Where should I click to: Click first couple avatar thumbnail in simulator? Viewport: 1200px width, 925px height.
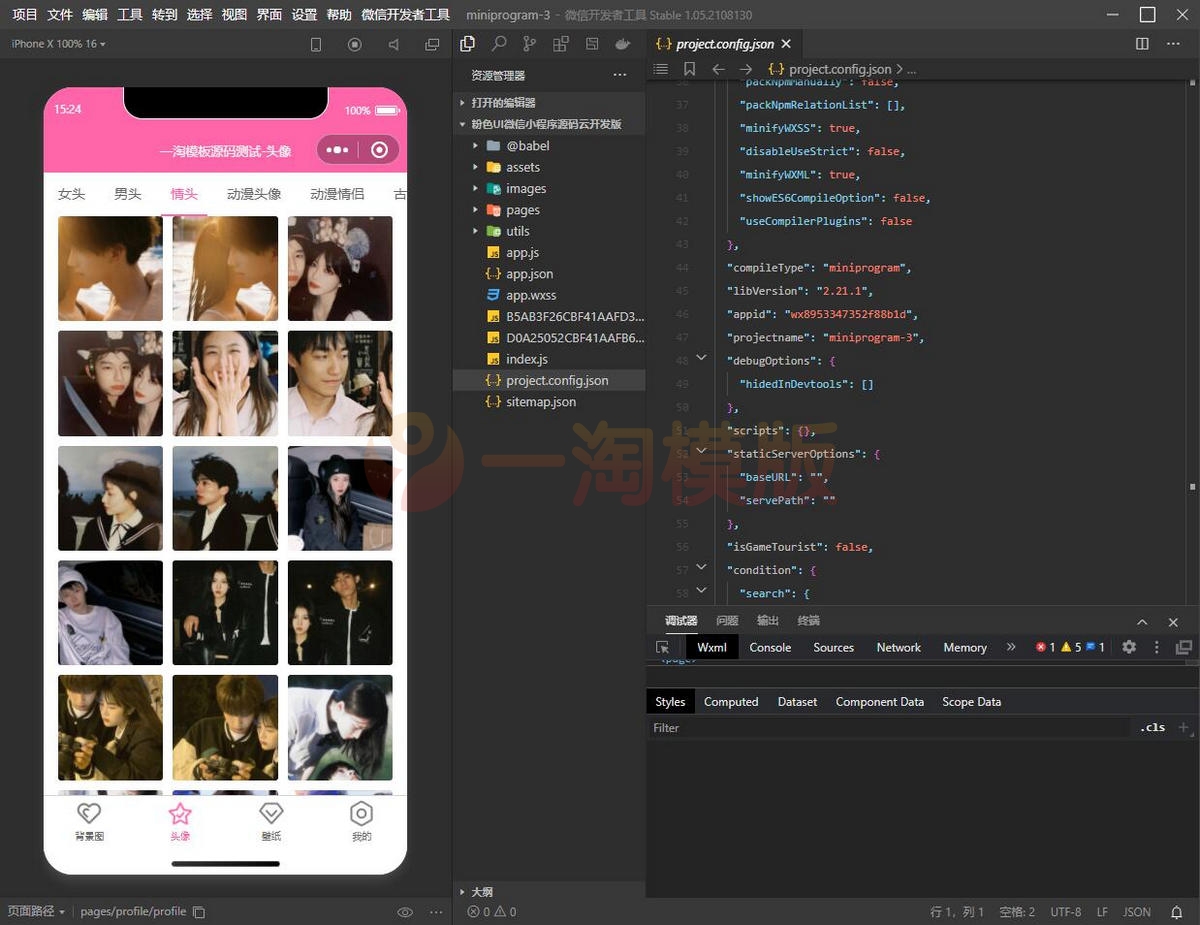click(x=110, y=268)
